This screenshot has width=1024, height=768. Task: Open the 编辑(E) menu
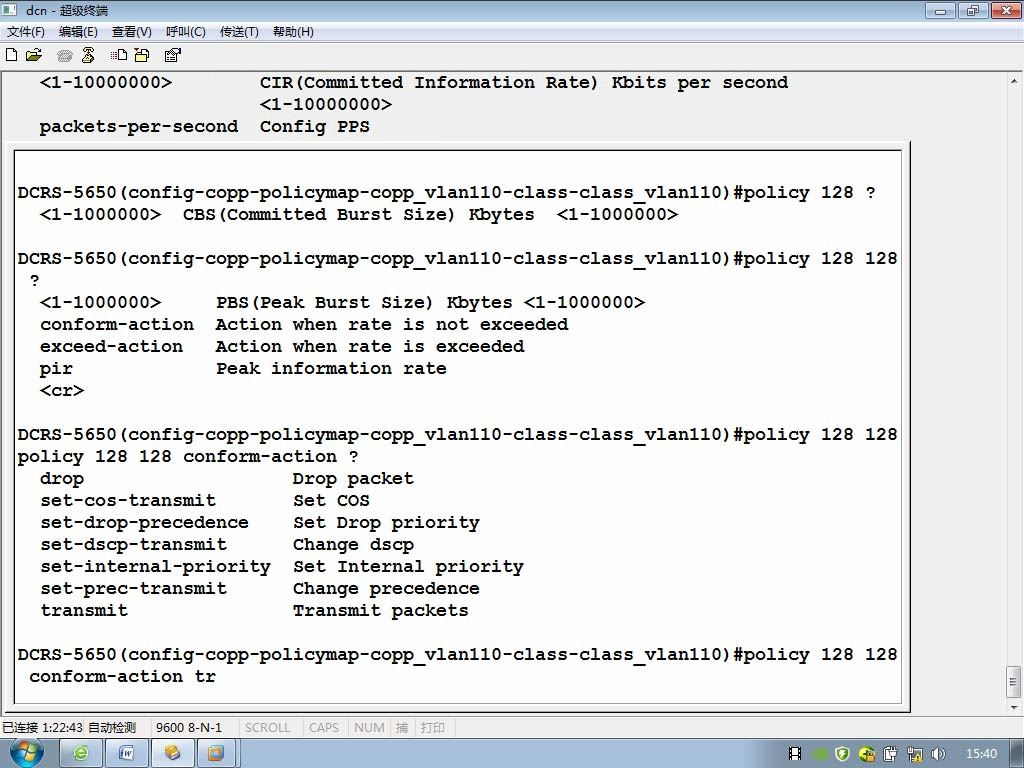pyautogui.click(x=78, y=31)
